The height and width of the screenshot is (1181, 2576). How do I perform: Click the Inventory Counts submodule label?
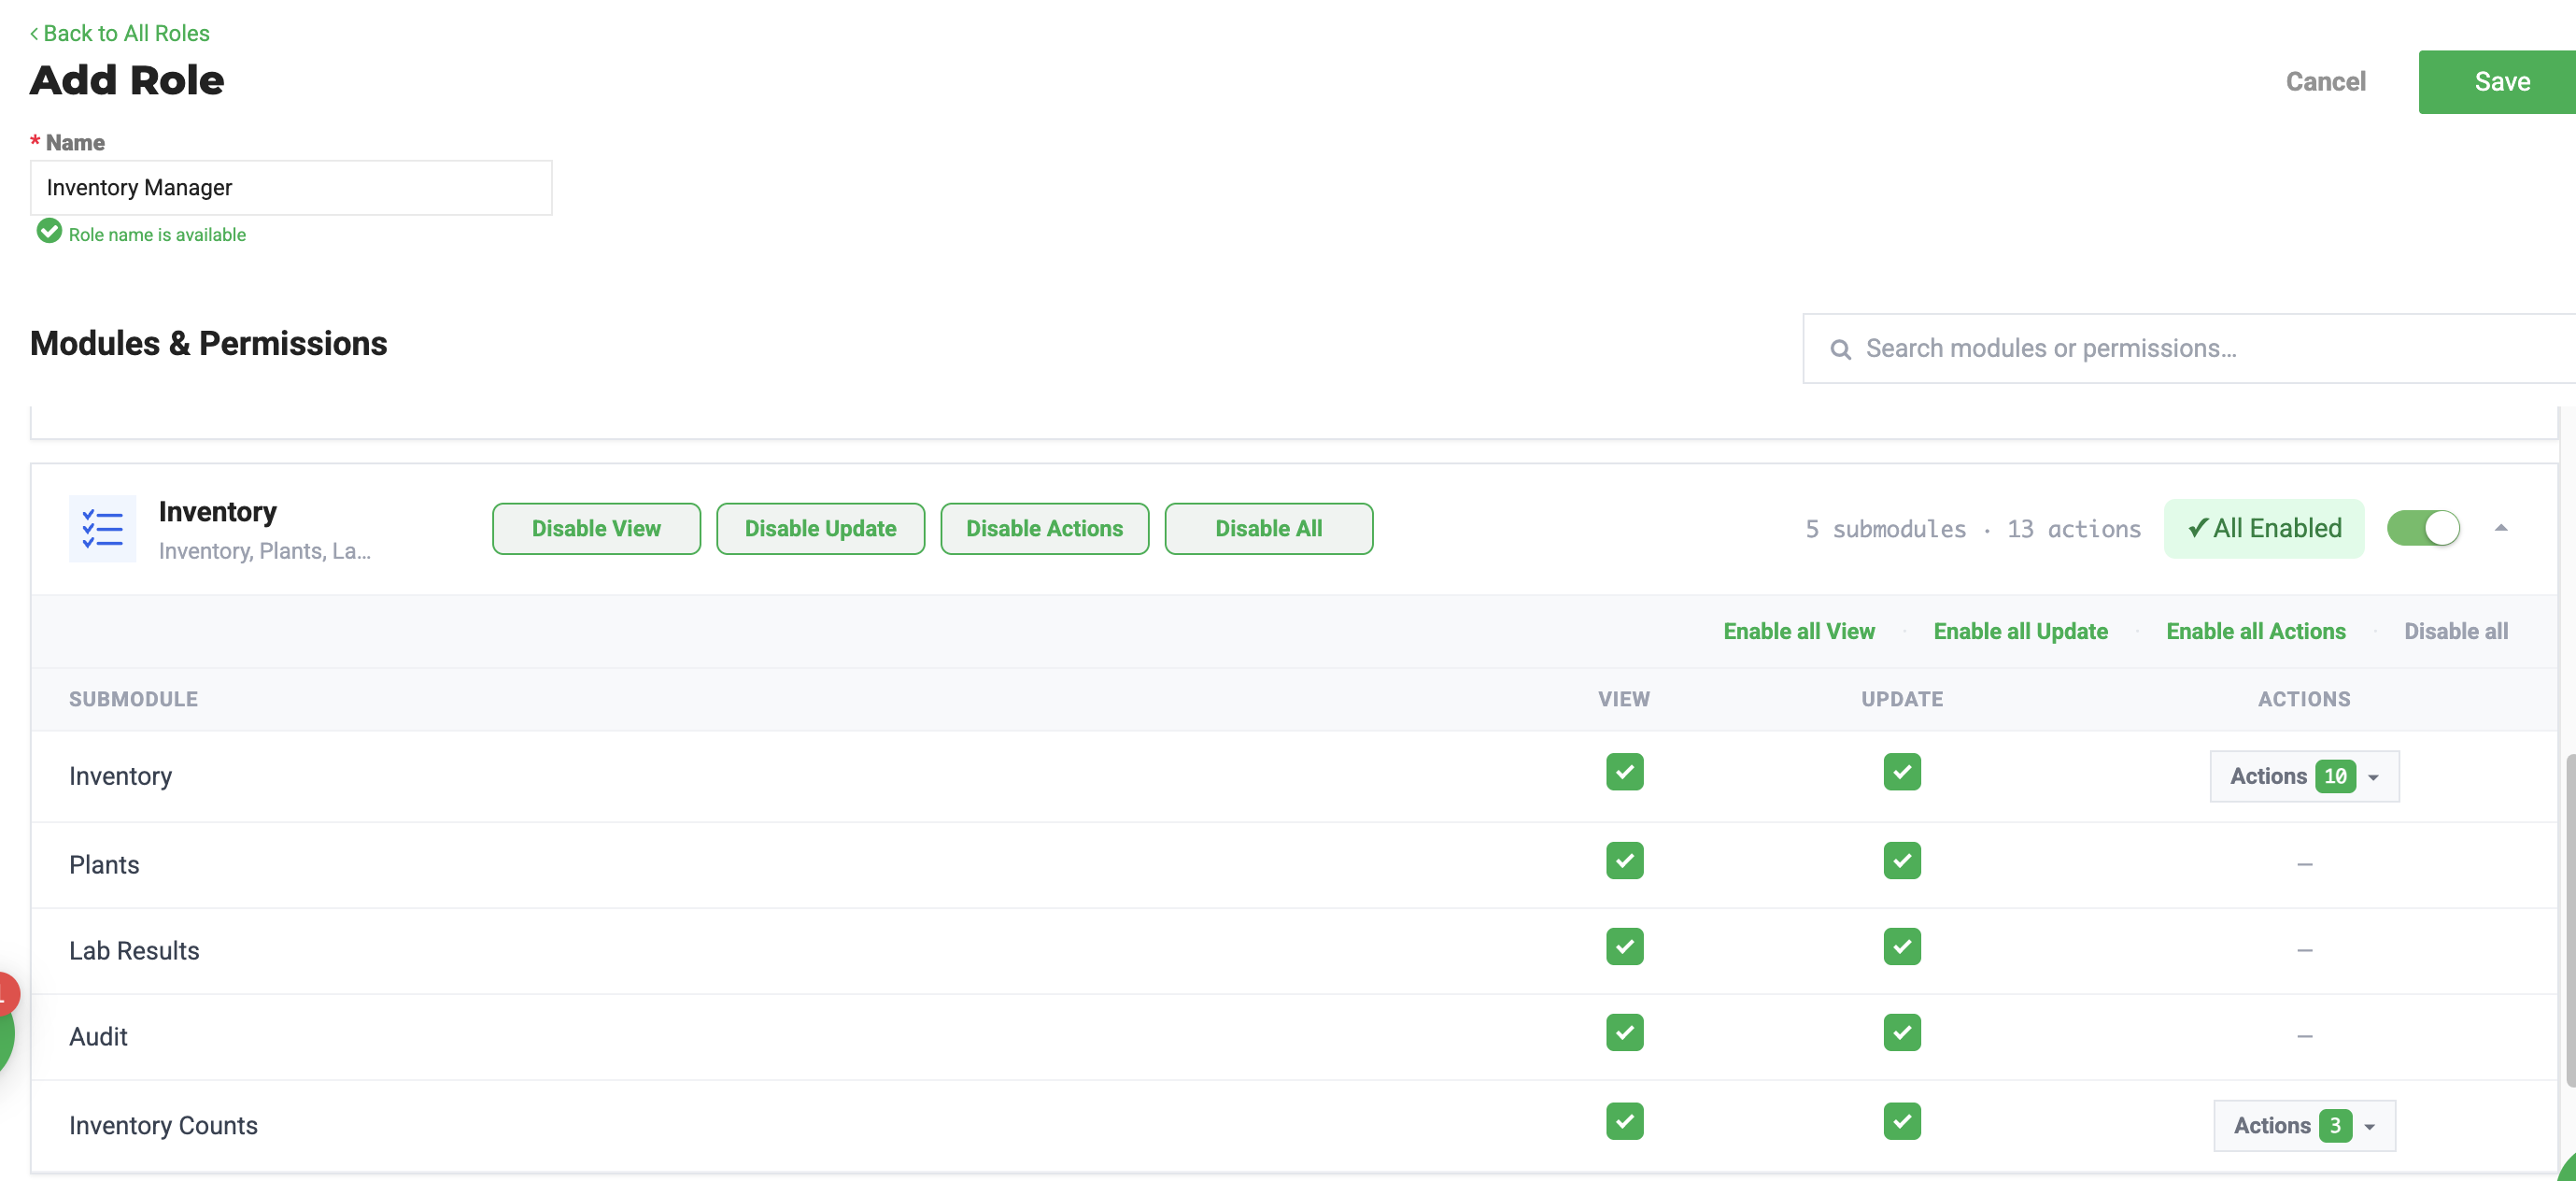pos(163,1125)
